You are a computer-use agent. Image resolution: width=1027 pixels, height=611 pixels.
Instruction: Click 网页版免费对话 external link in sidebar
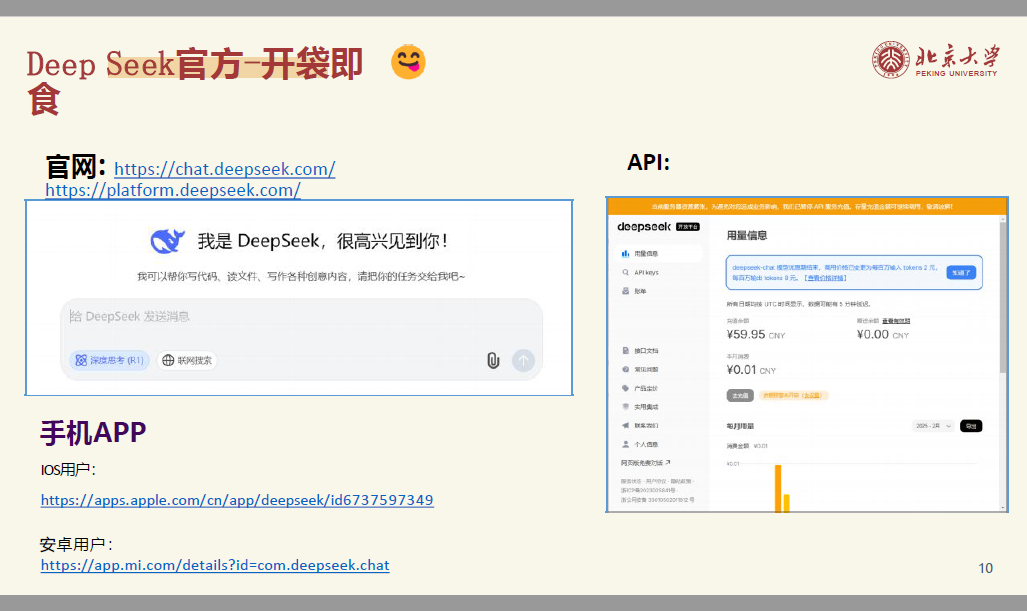[x=646, y=463]
